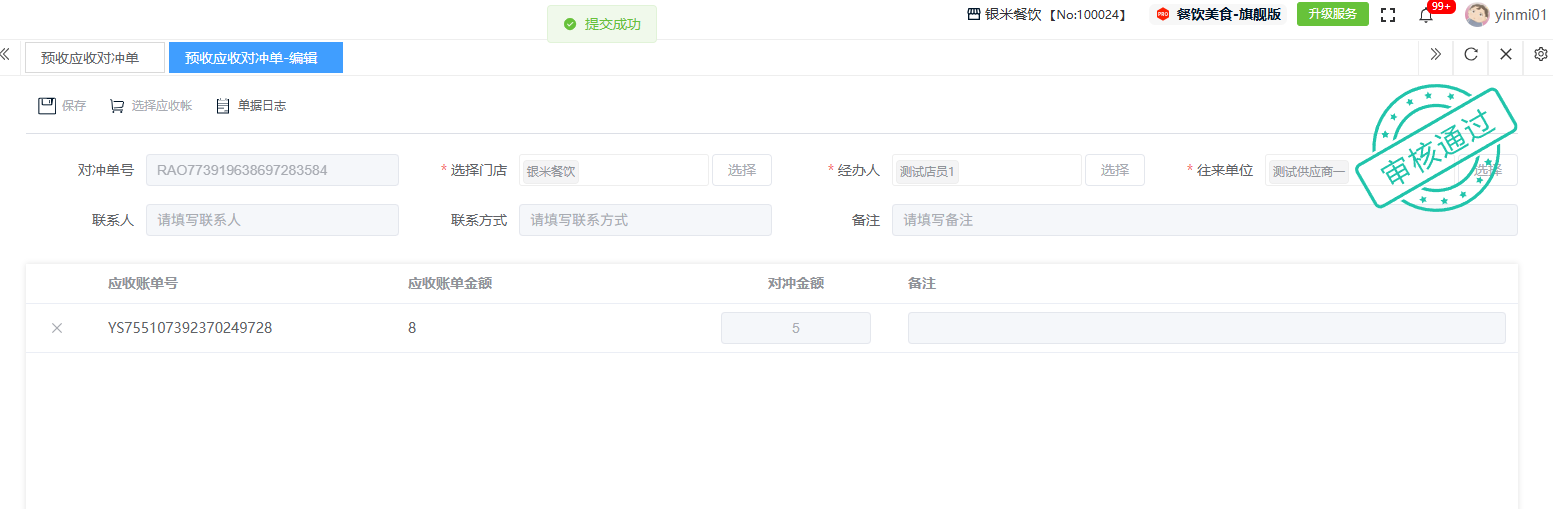Click 选择 button next to 选择门店
Screen dimensions: 1553x509
coord(741,170)
